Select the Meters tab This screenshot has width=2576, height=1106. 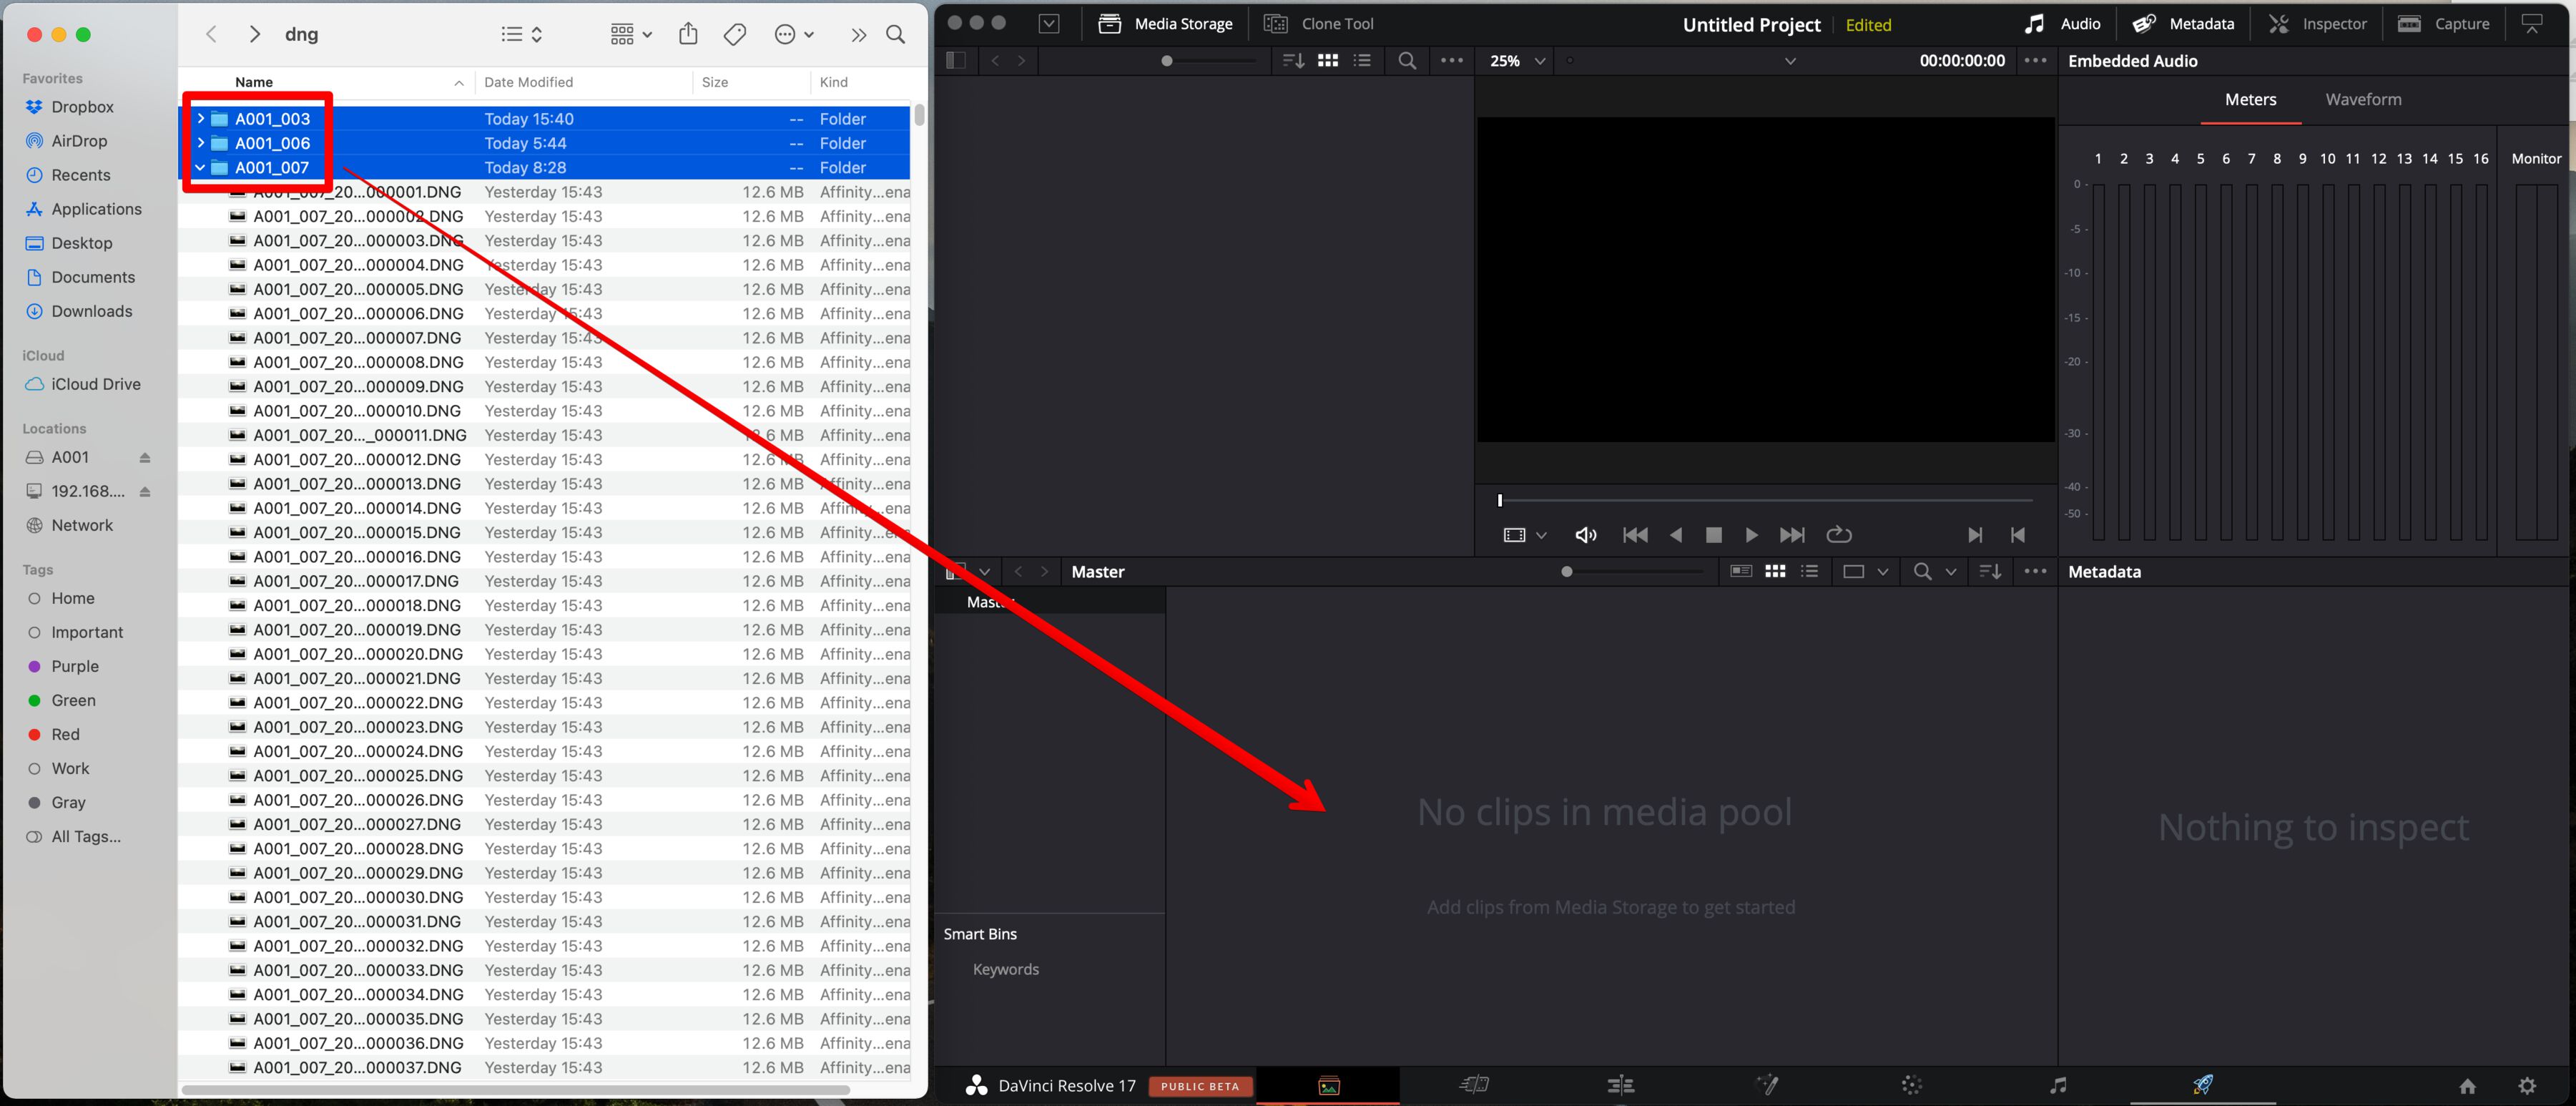tap(2250, 99)
